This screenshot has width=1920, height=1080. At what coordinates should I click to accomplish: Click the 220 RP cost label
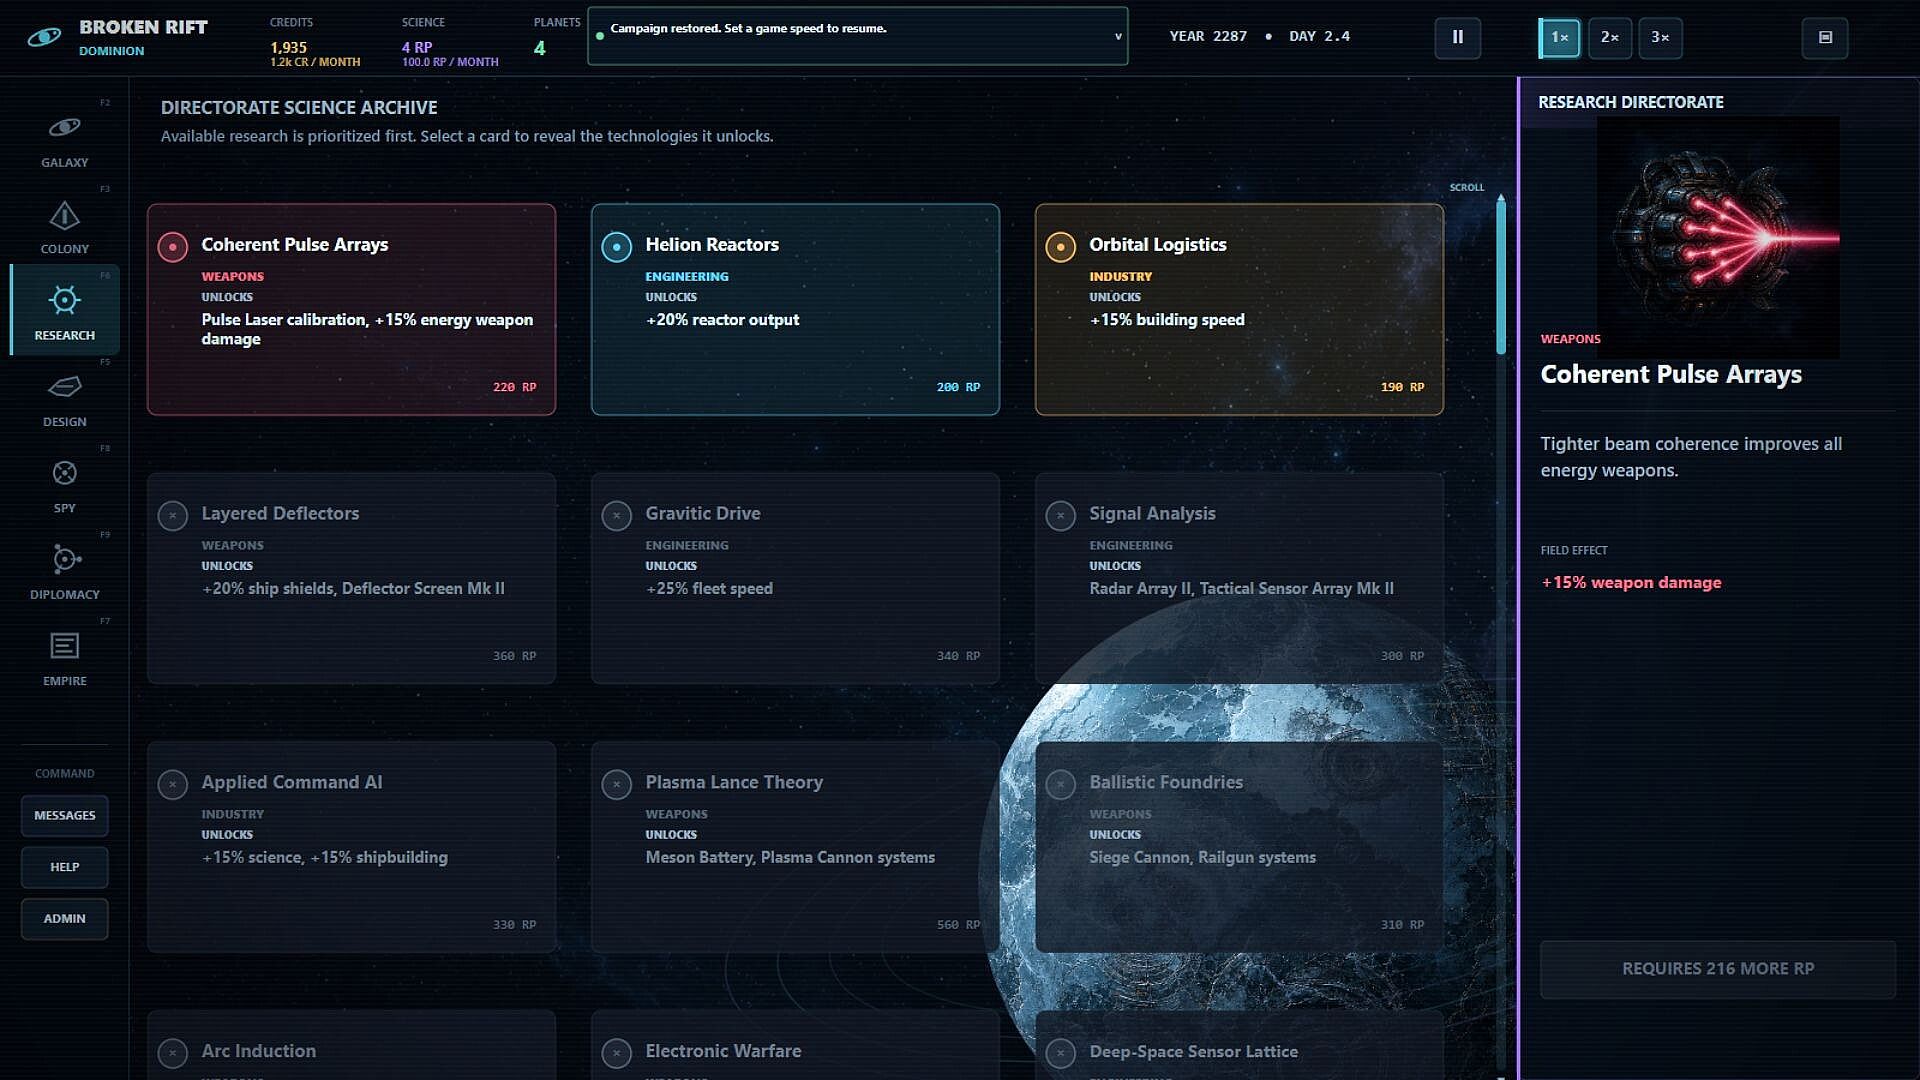[x=514, y=387]
